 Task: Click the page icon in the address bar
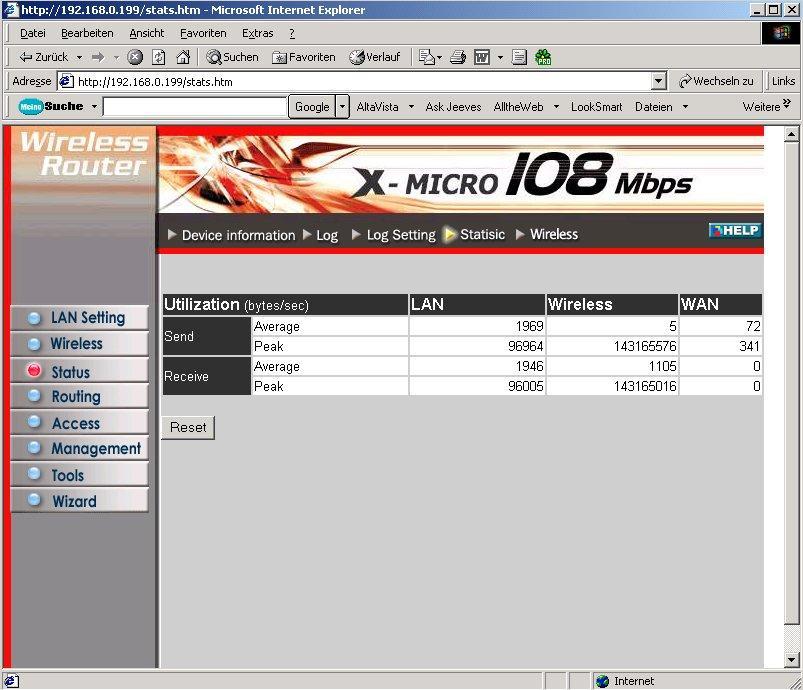click(x=66, y=81)
